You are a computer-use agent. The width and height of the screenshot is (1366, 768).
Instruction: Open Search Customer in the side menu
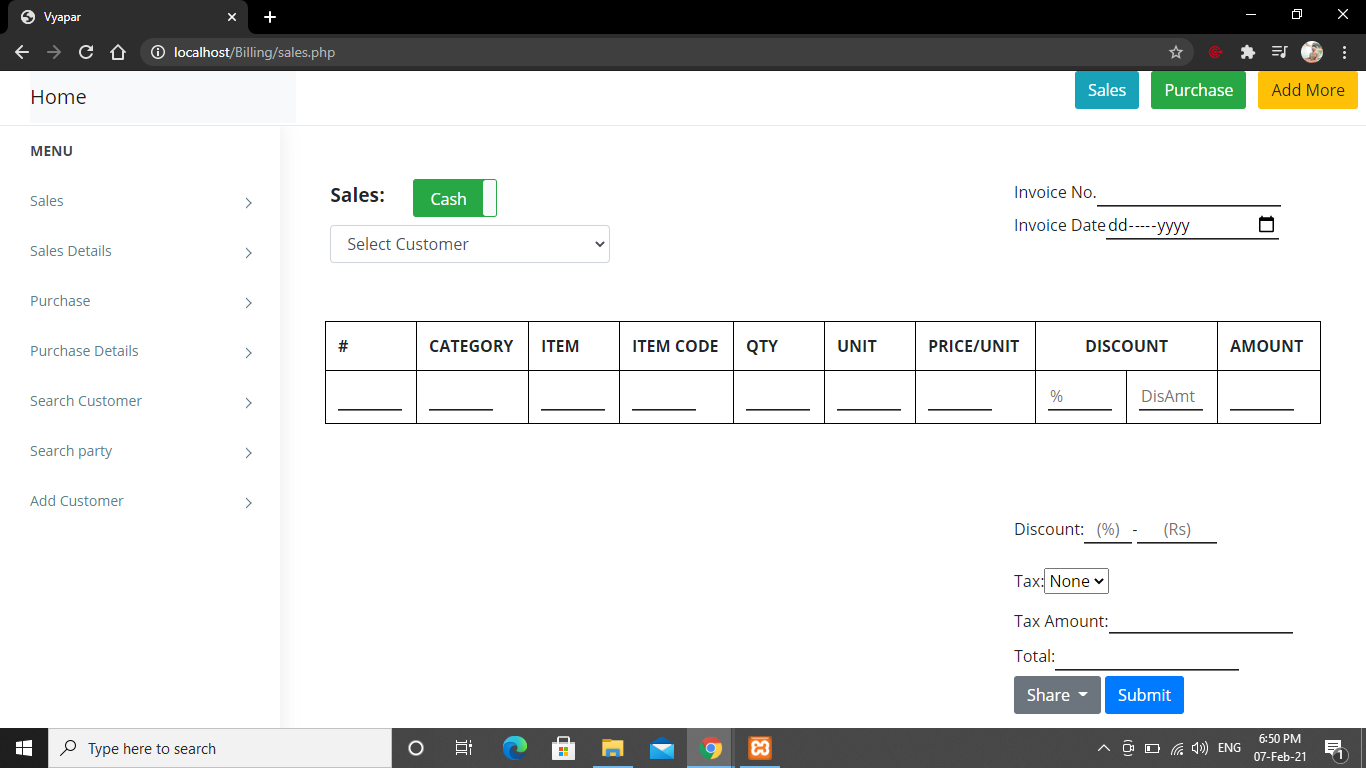pyautogui.click(x=86, y=401)
